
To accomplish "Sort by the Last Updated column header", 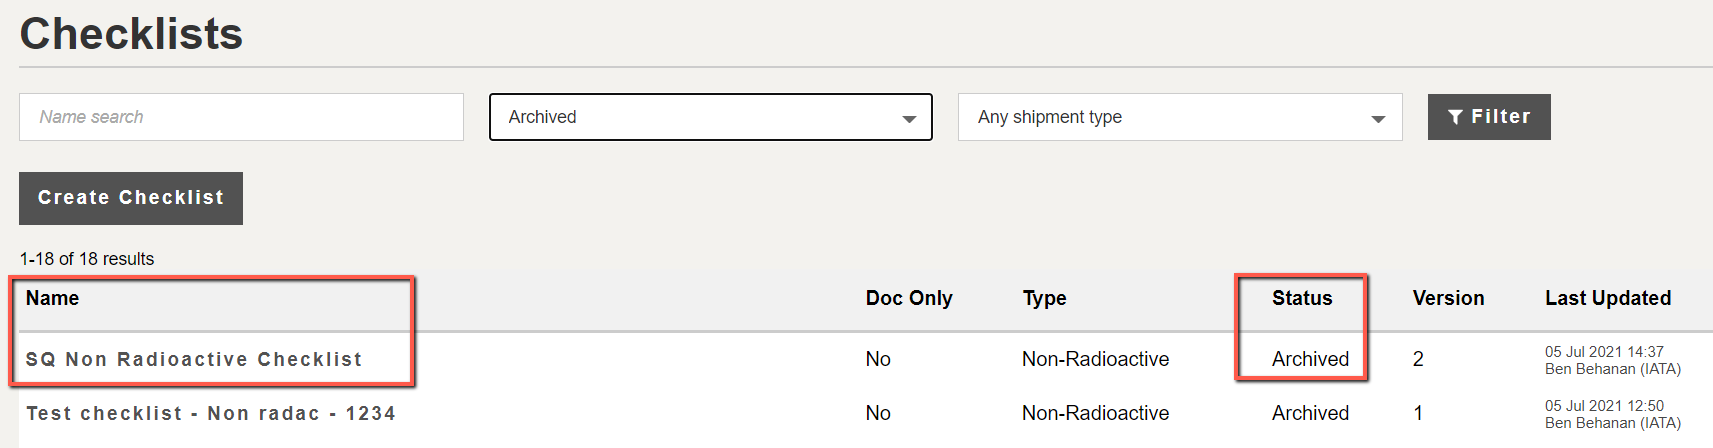I will coord(1608,298).
